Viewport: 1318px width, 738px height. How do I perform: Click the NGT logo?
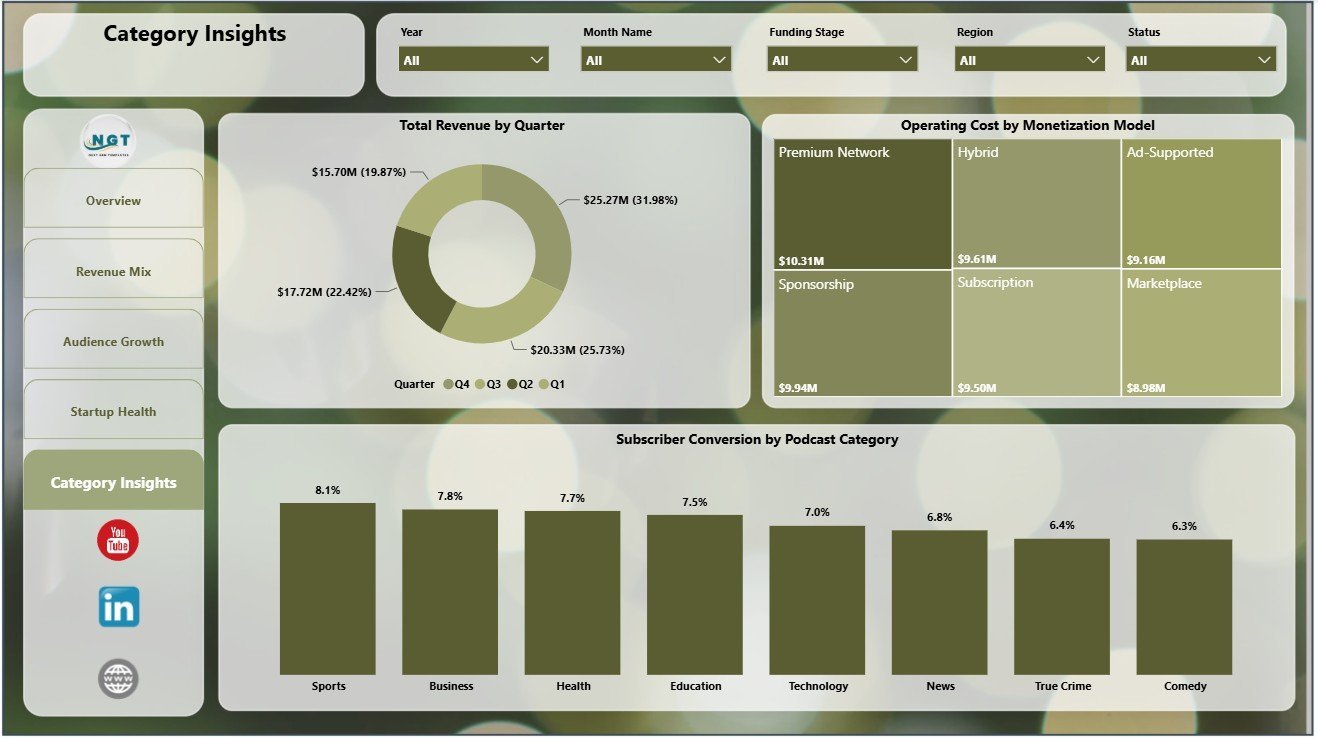coord(109,140)
